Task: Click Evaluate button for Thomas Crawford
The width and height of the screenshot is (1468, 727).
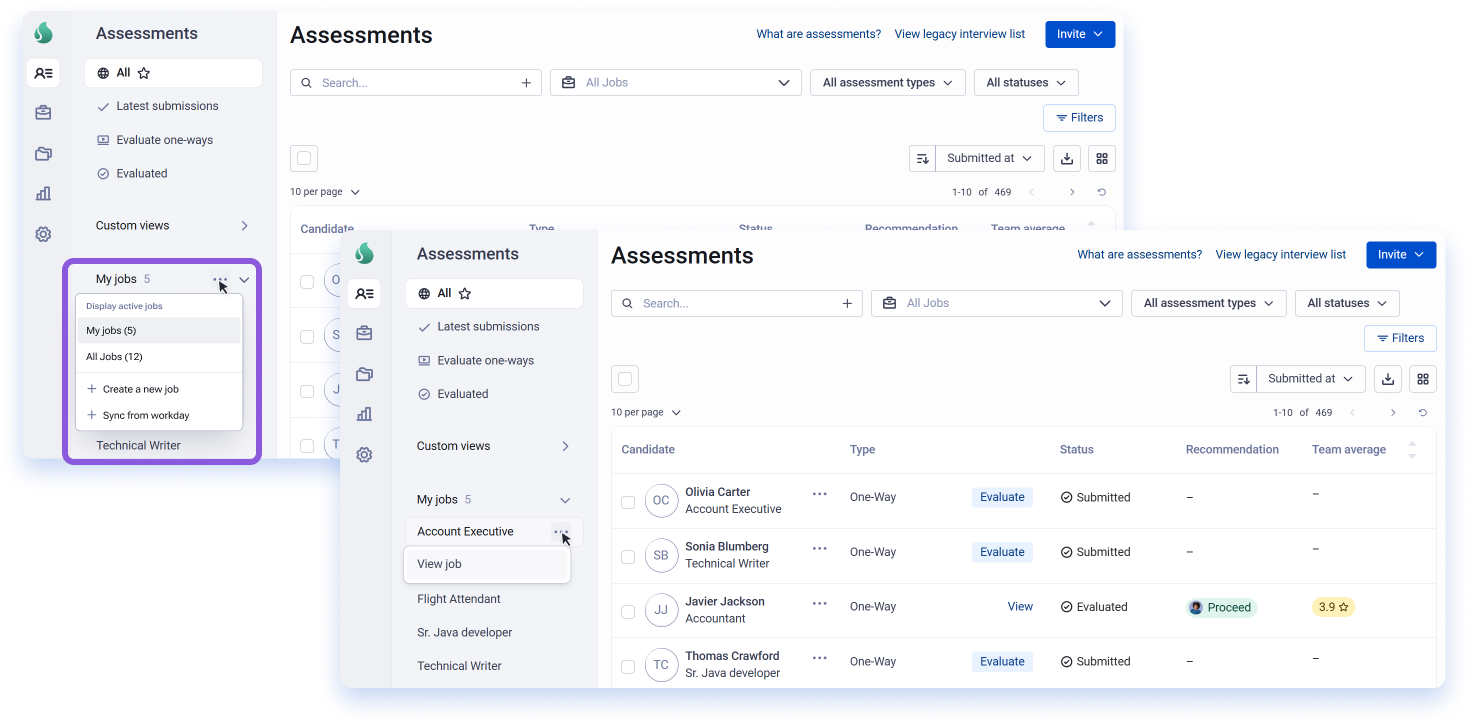Action: 1002,661
